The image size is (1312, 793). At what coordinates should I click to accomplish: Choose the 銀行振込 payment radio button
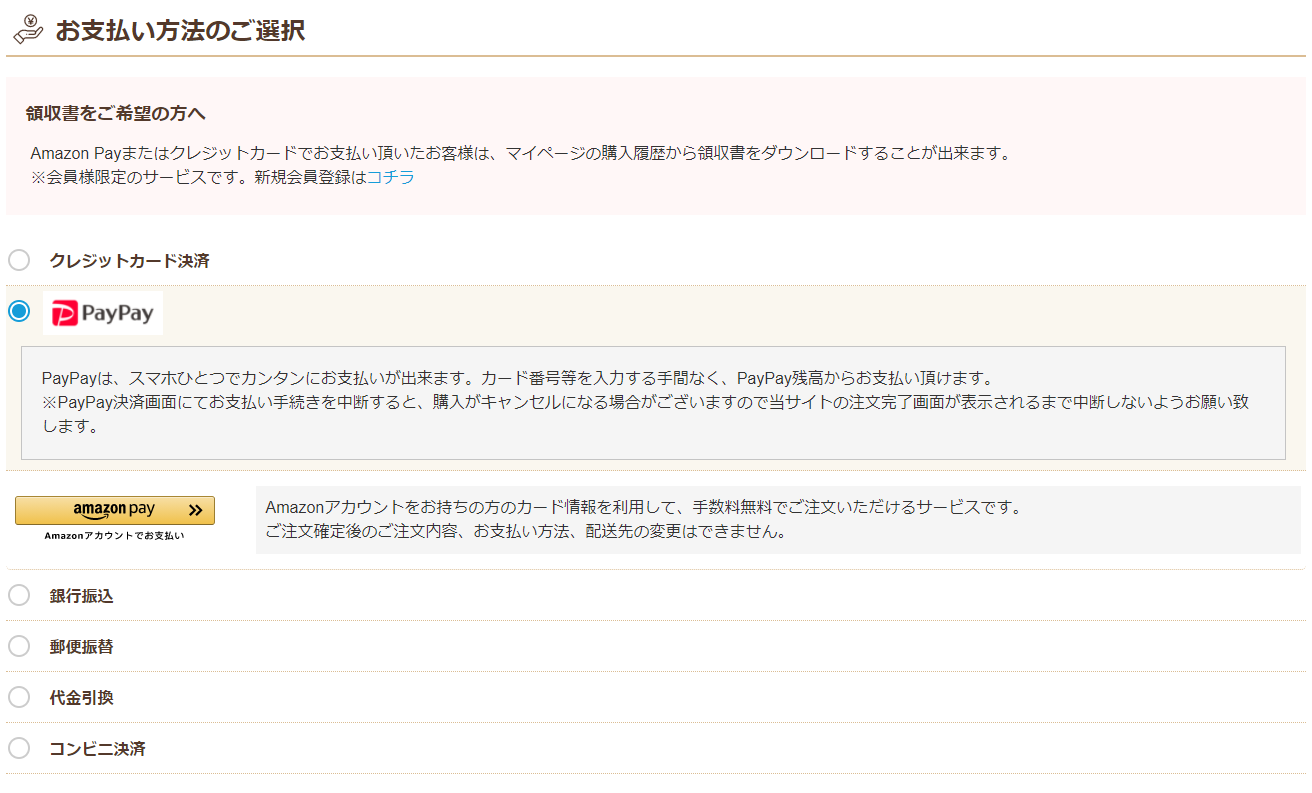(19, 596)
